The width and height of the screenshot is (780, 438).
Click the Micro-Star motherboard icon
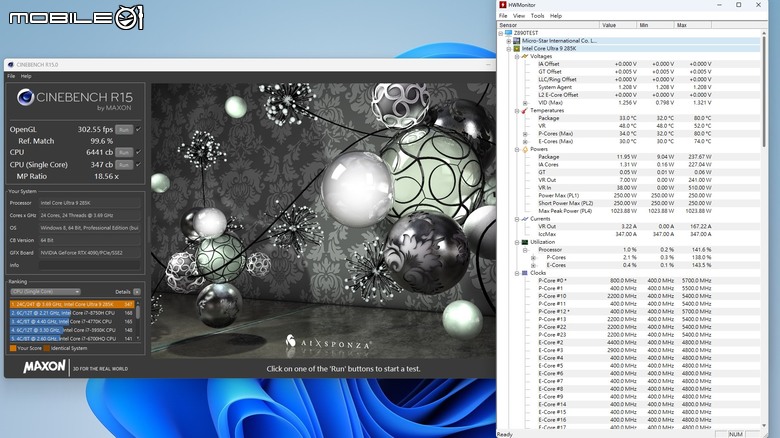coord(516,41)
